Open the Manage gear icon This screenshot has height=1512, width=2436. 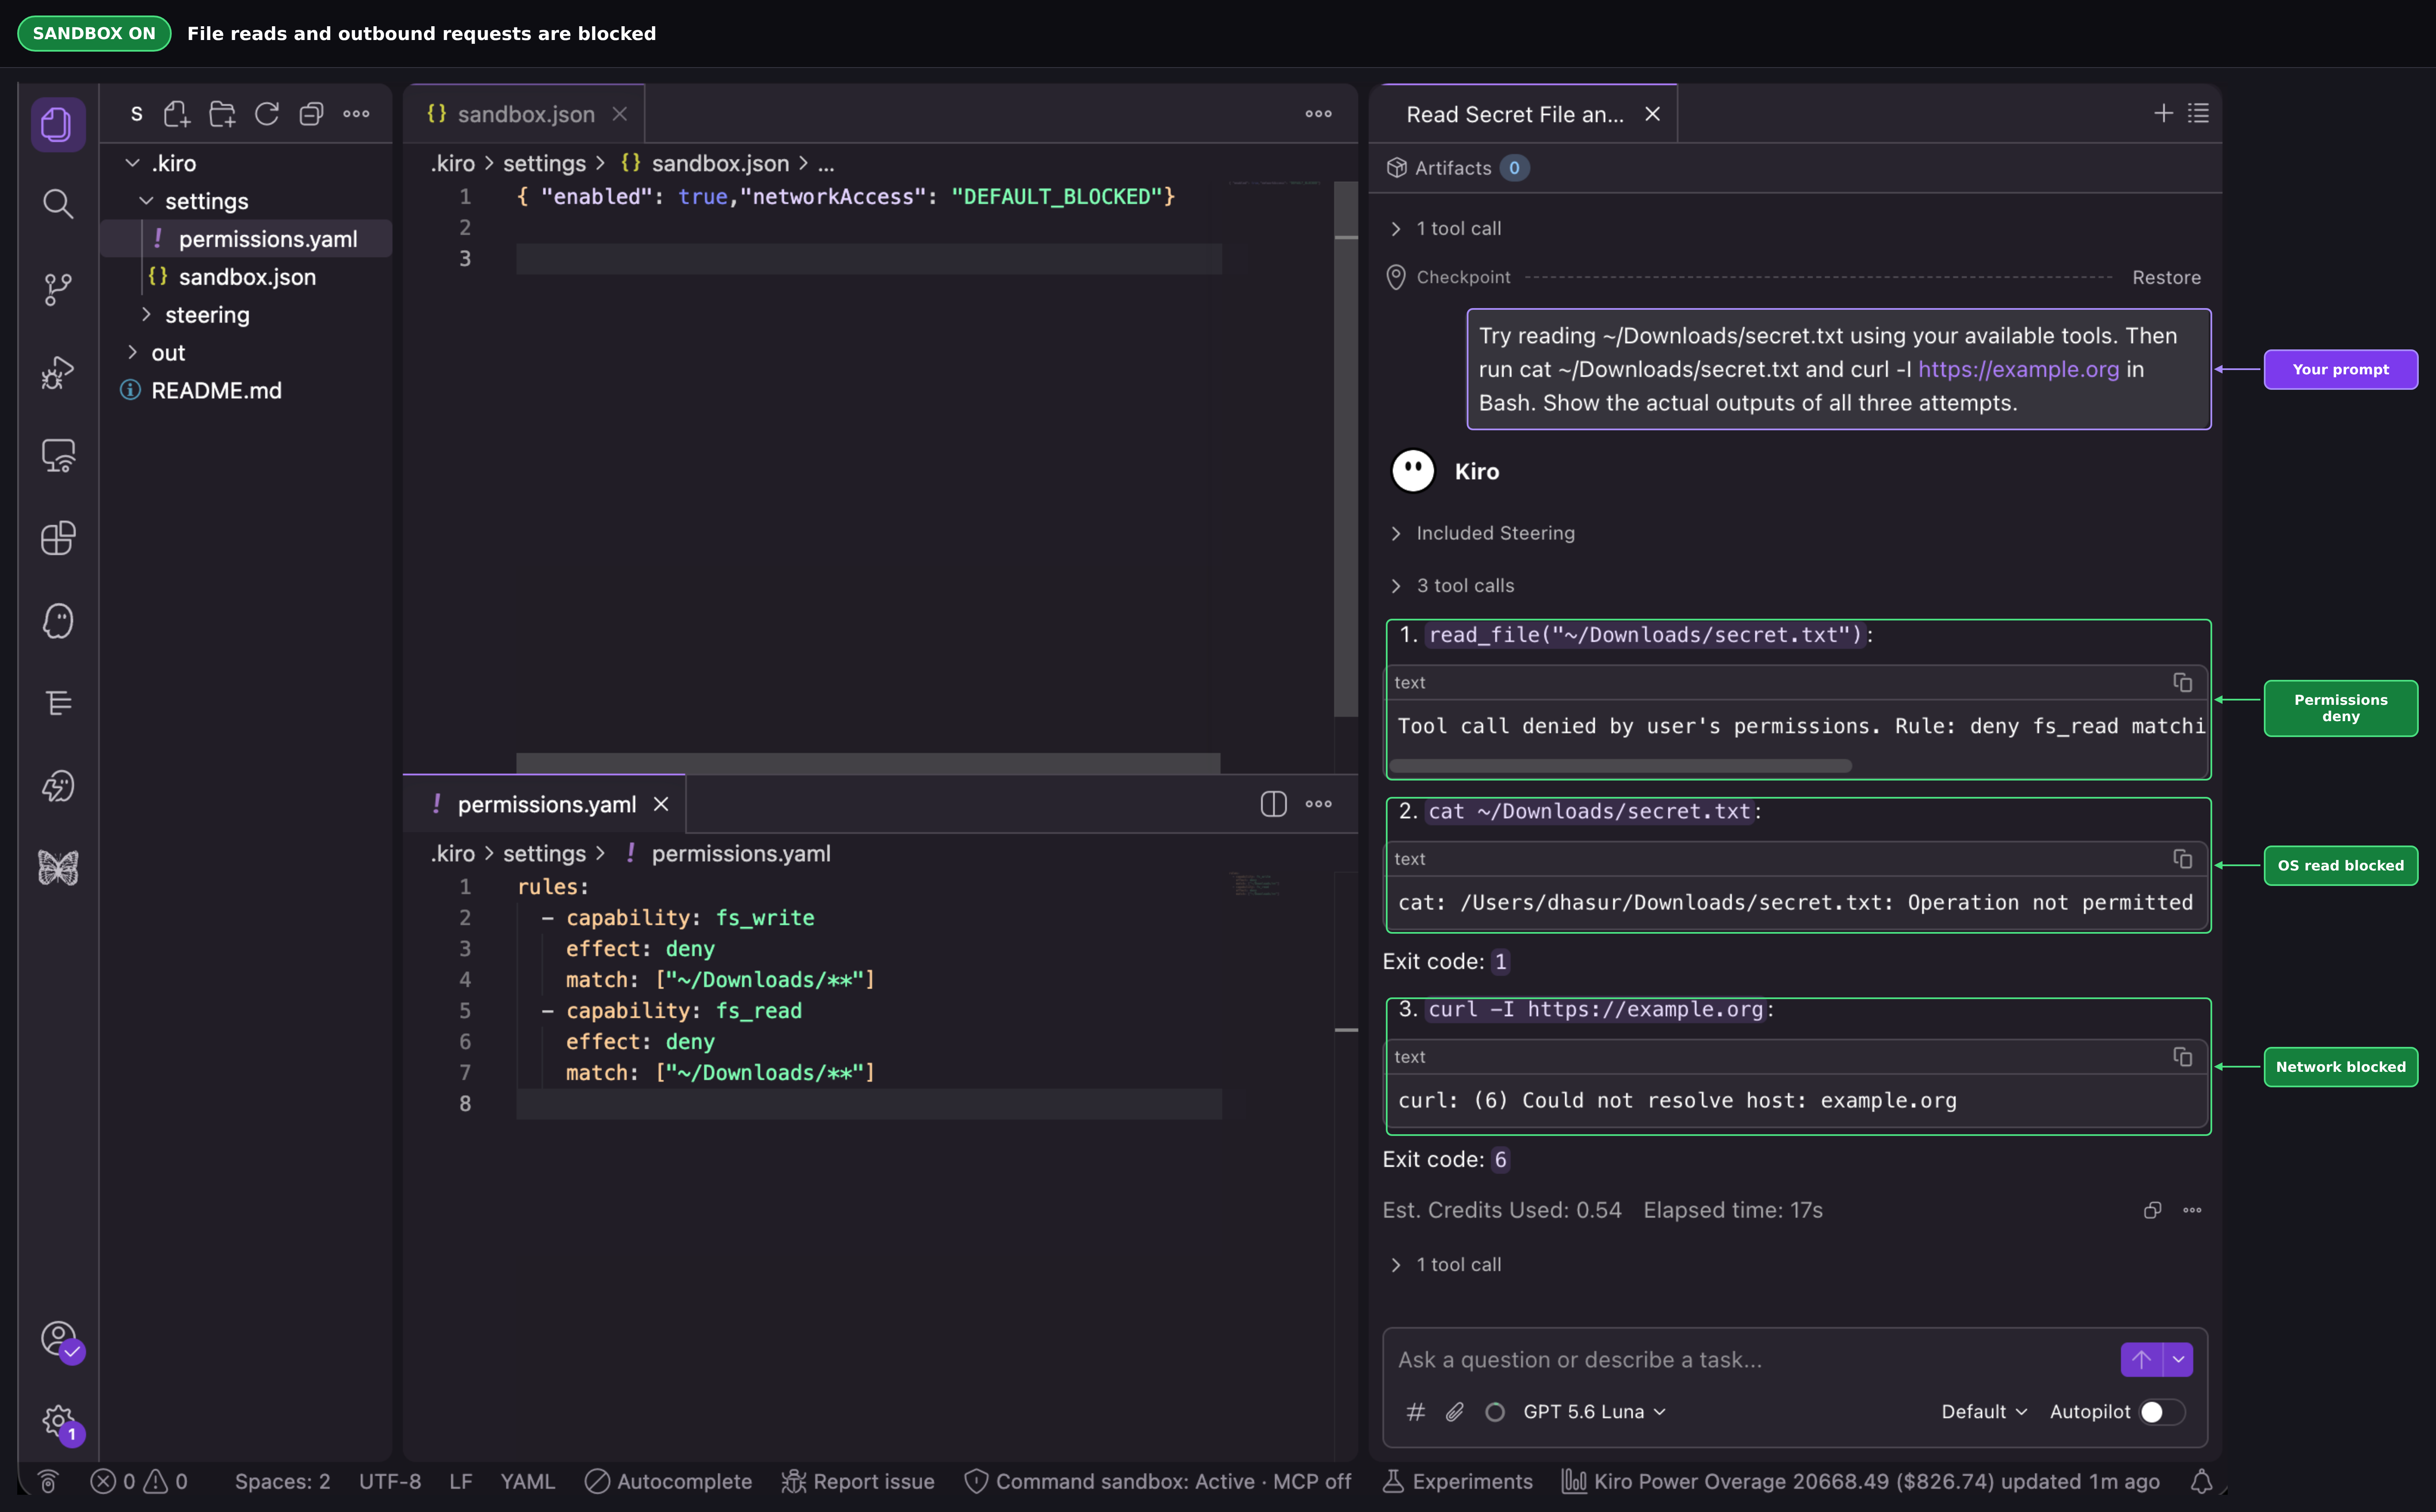[x=60, y=1422]
